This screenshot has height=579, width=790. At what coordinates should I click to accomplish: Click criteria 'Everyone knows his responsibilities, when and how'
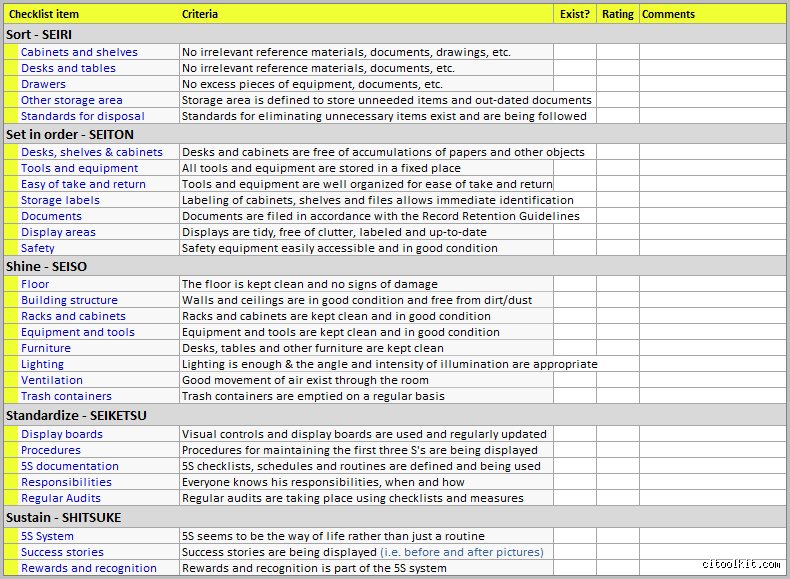click(323, 482)
